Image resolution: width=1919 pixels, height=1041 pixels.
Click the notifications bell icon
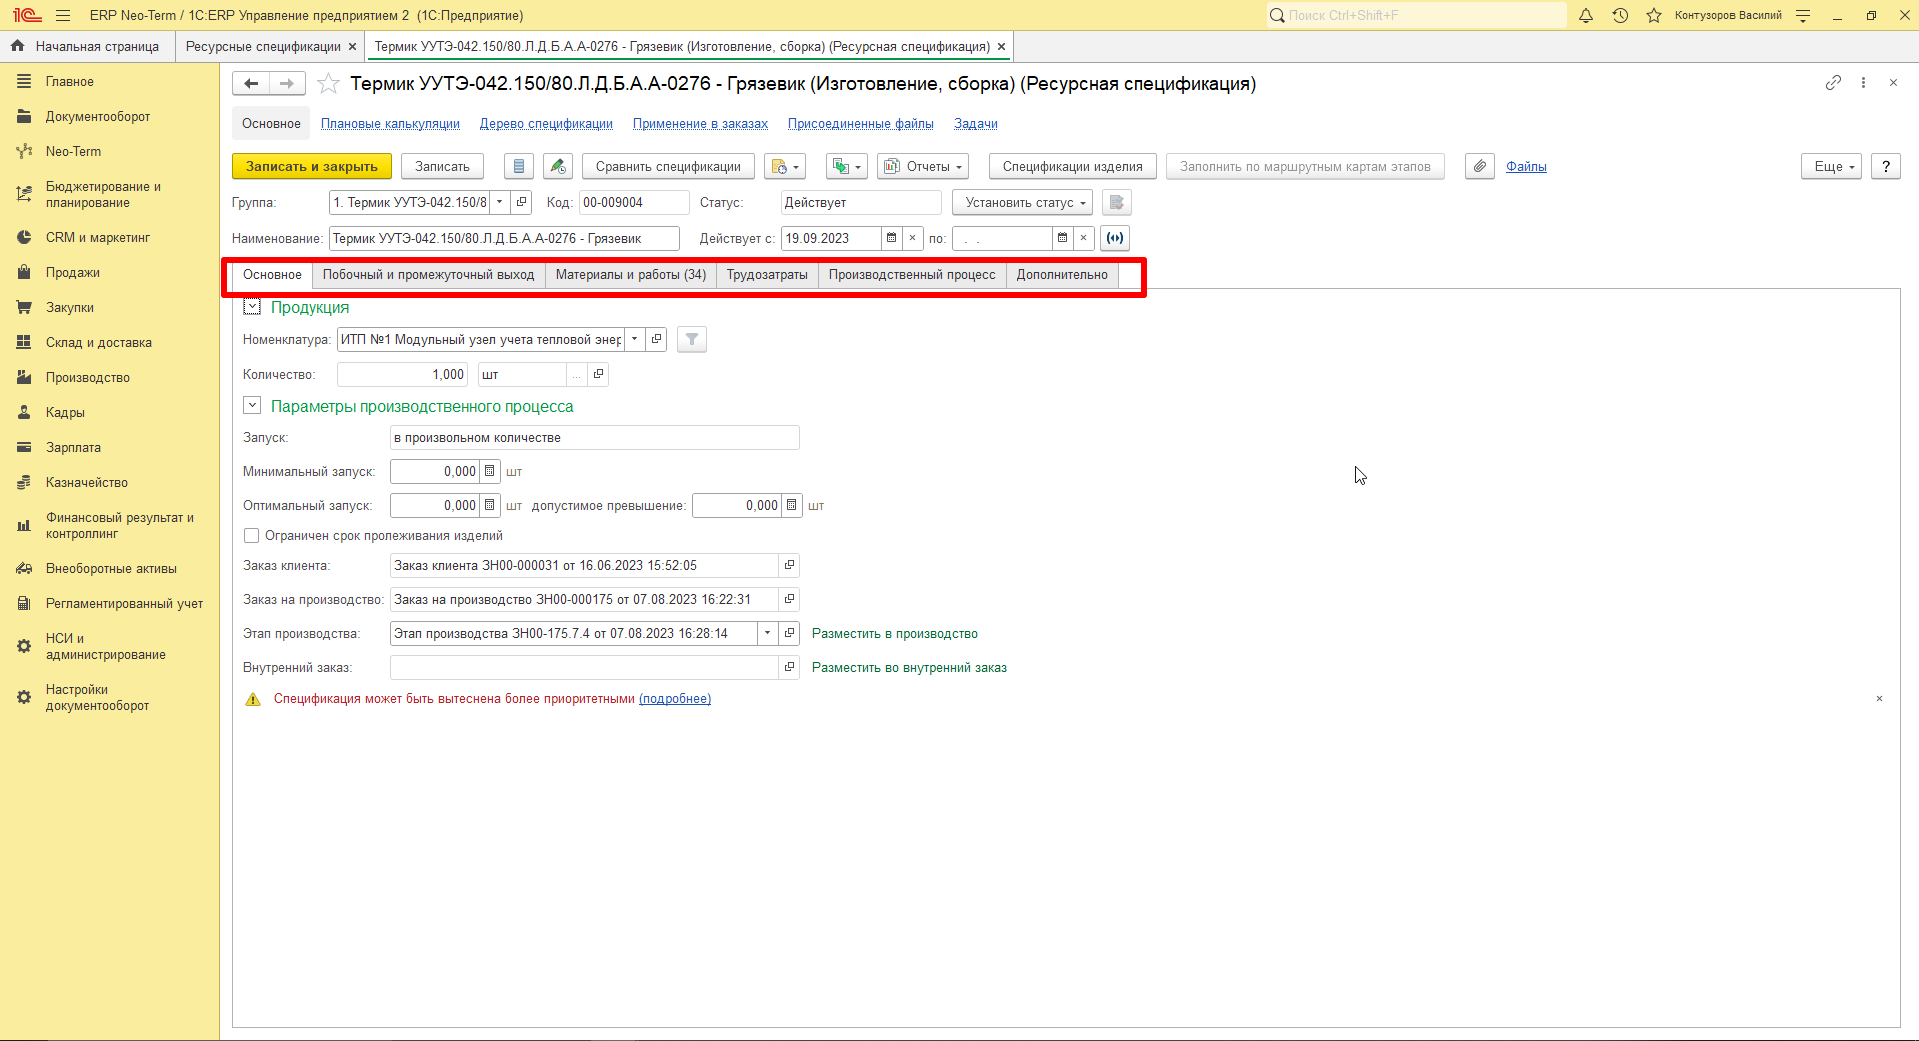click(1586, 15)
